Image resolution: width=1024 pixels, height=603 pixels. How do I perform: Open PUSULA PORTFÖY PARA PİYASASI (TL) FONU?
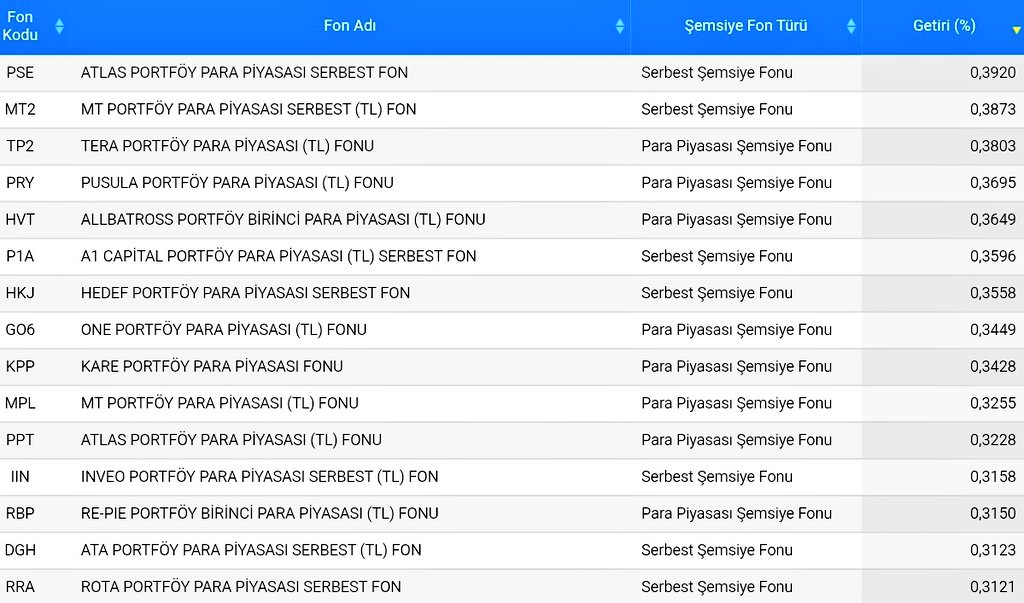point(237,182)
